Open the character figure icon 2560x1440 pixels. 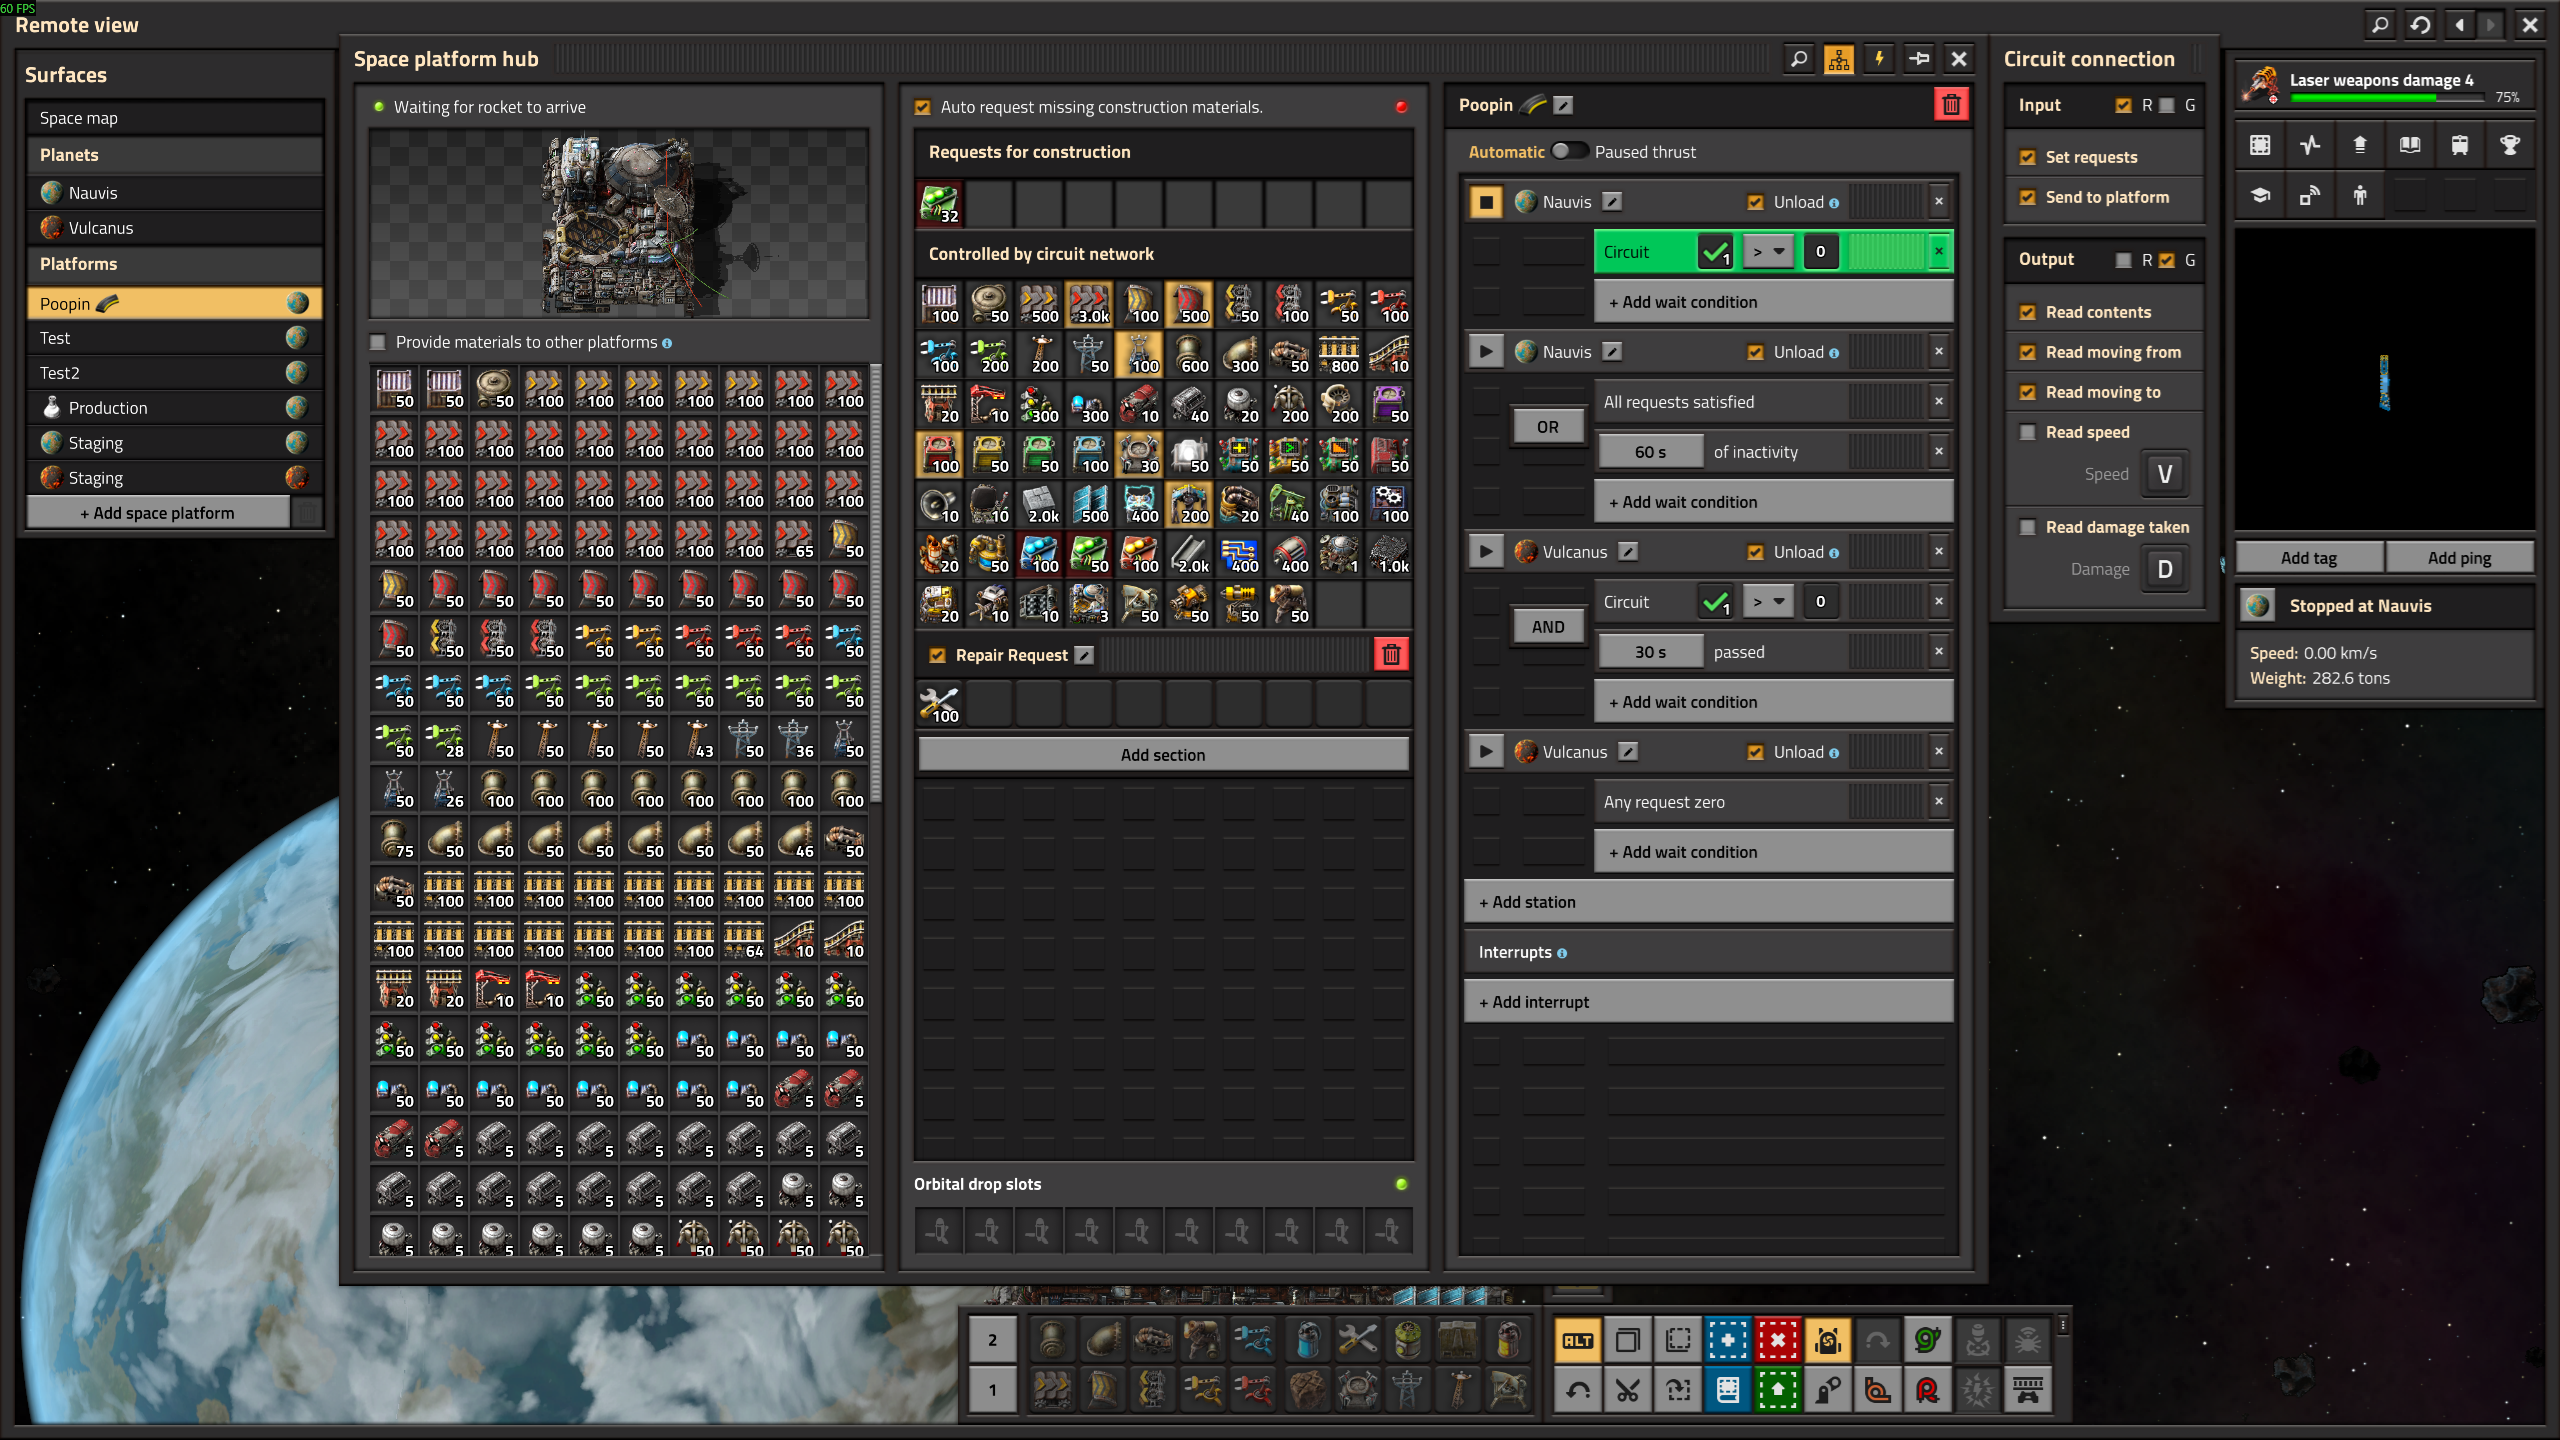pos(2360,195)
